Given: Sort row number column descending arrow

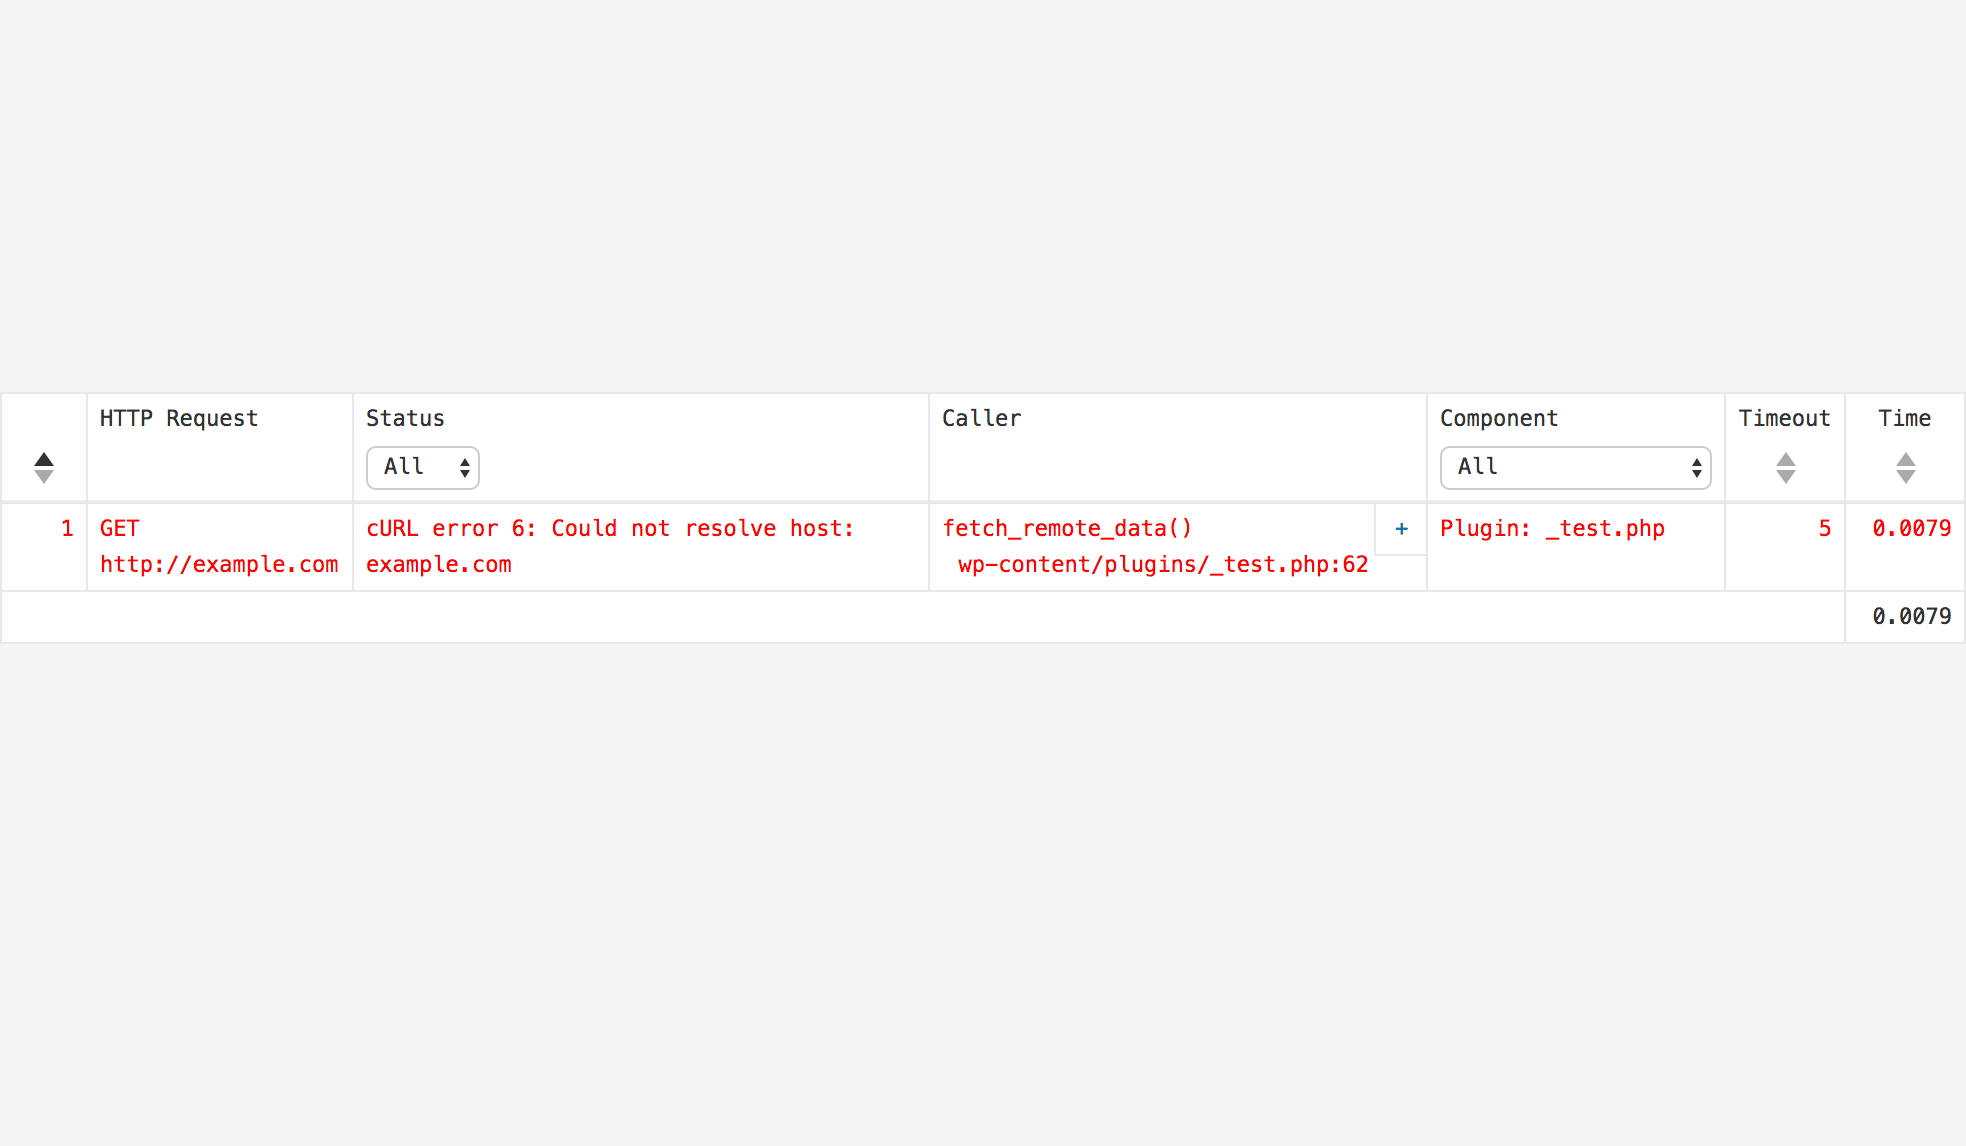Looking at the screenshot, I should (44, 476).
